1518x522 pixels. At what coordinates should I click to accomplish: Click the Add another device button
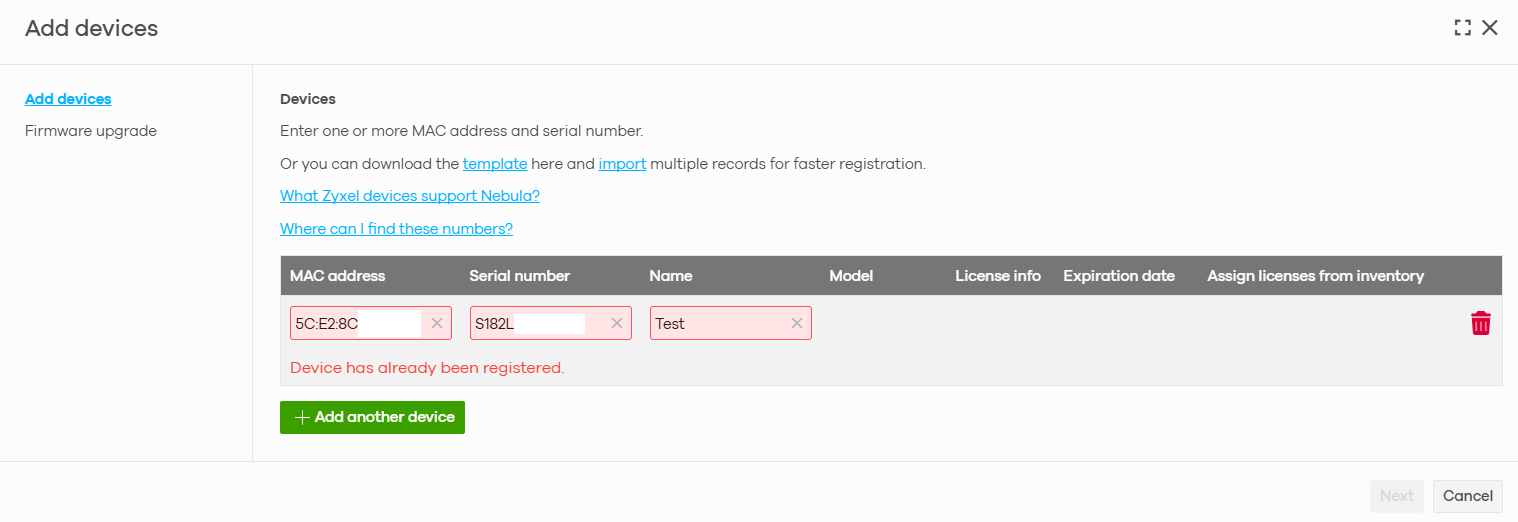[372, 417]
